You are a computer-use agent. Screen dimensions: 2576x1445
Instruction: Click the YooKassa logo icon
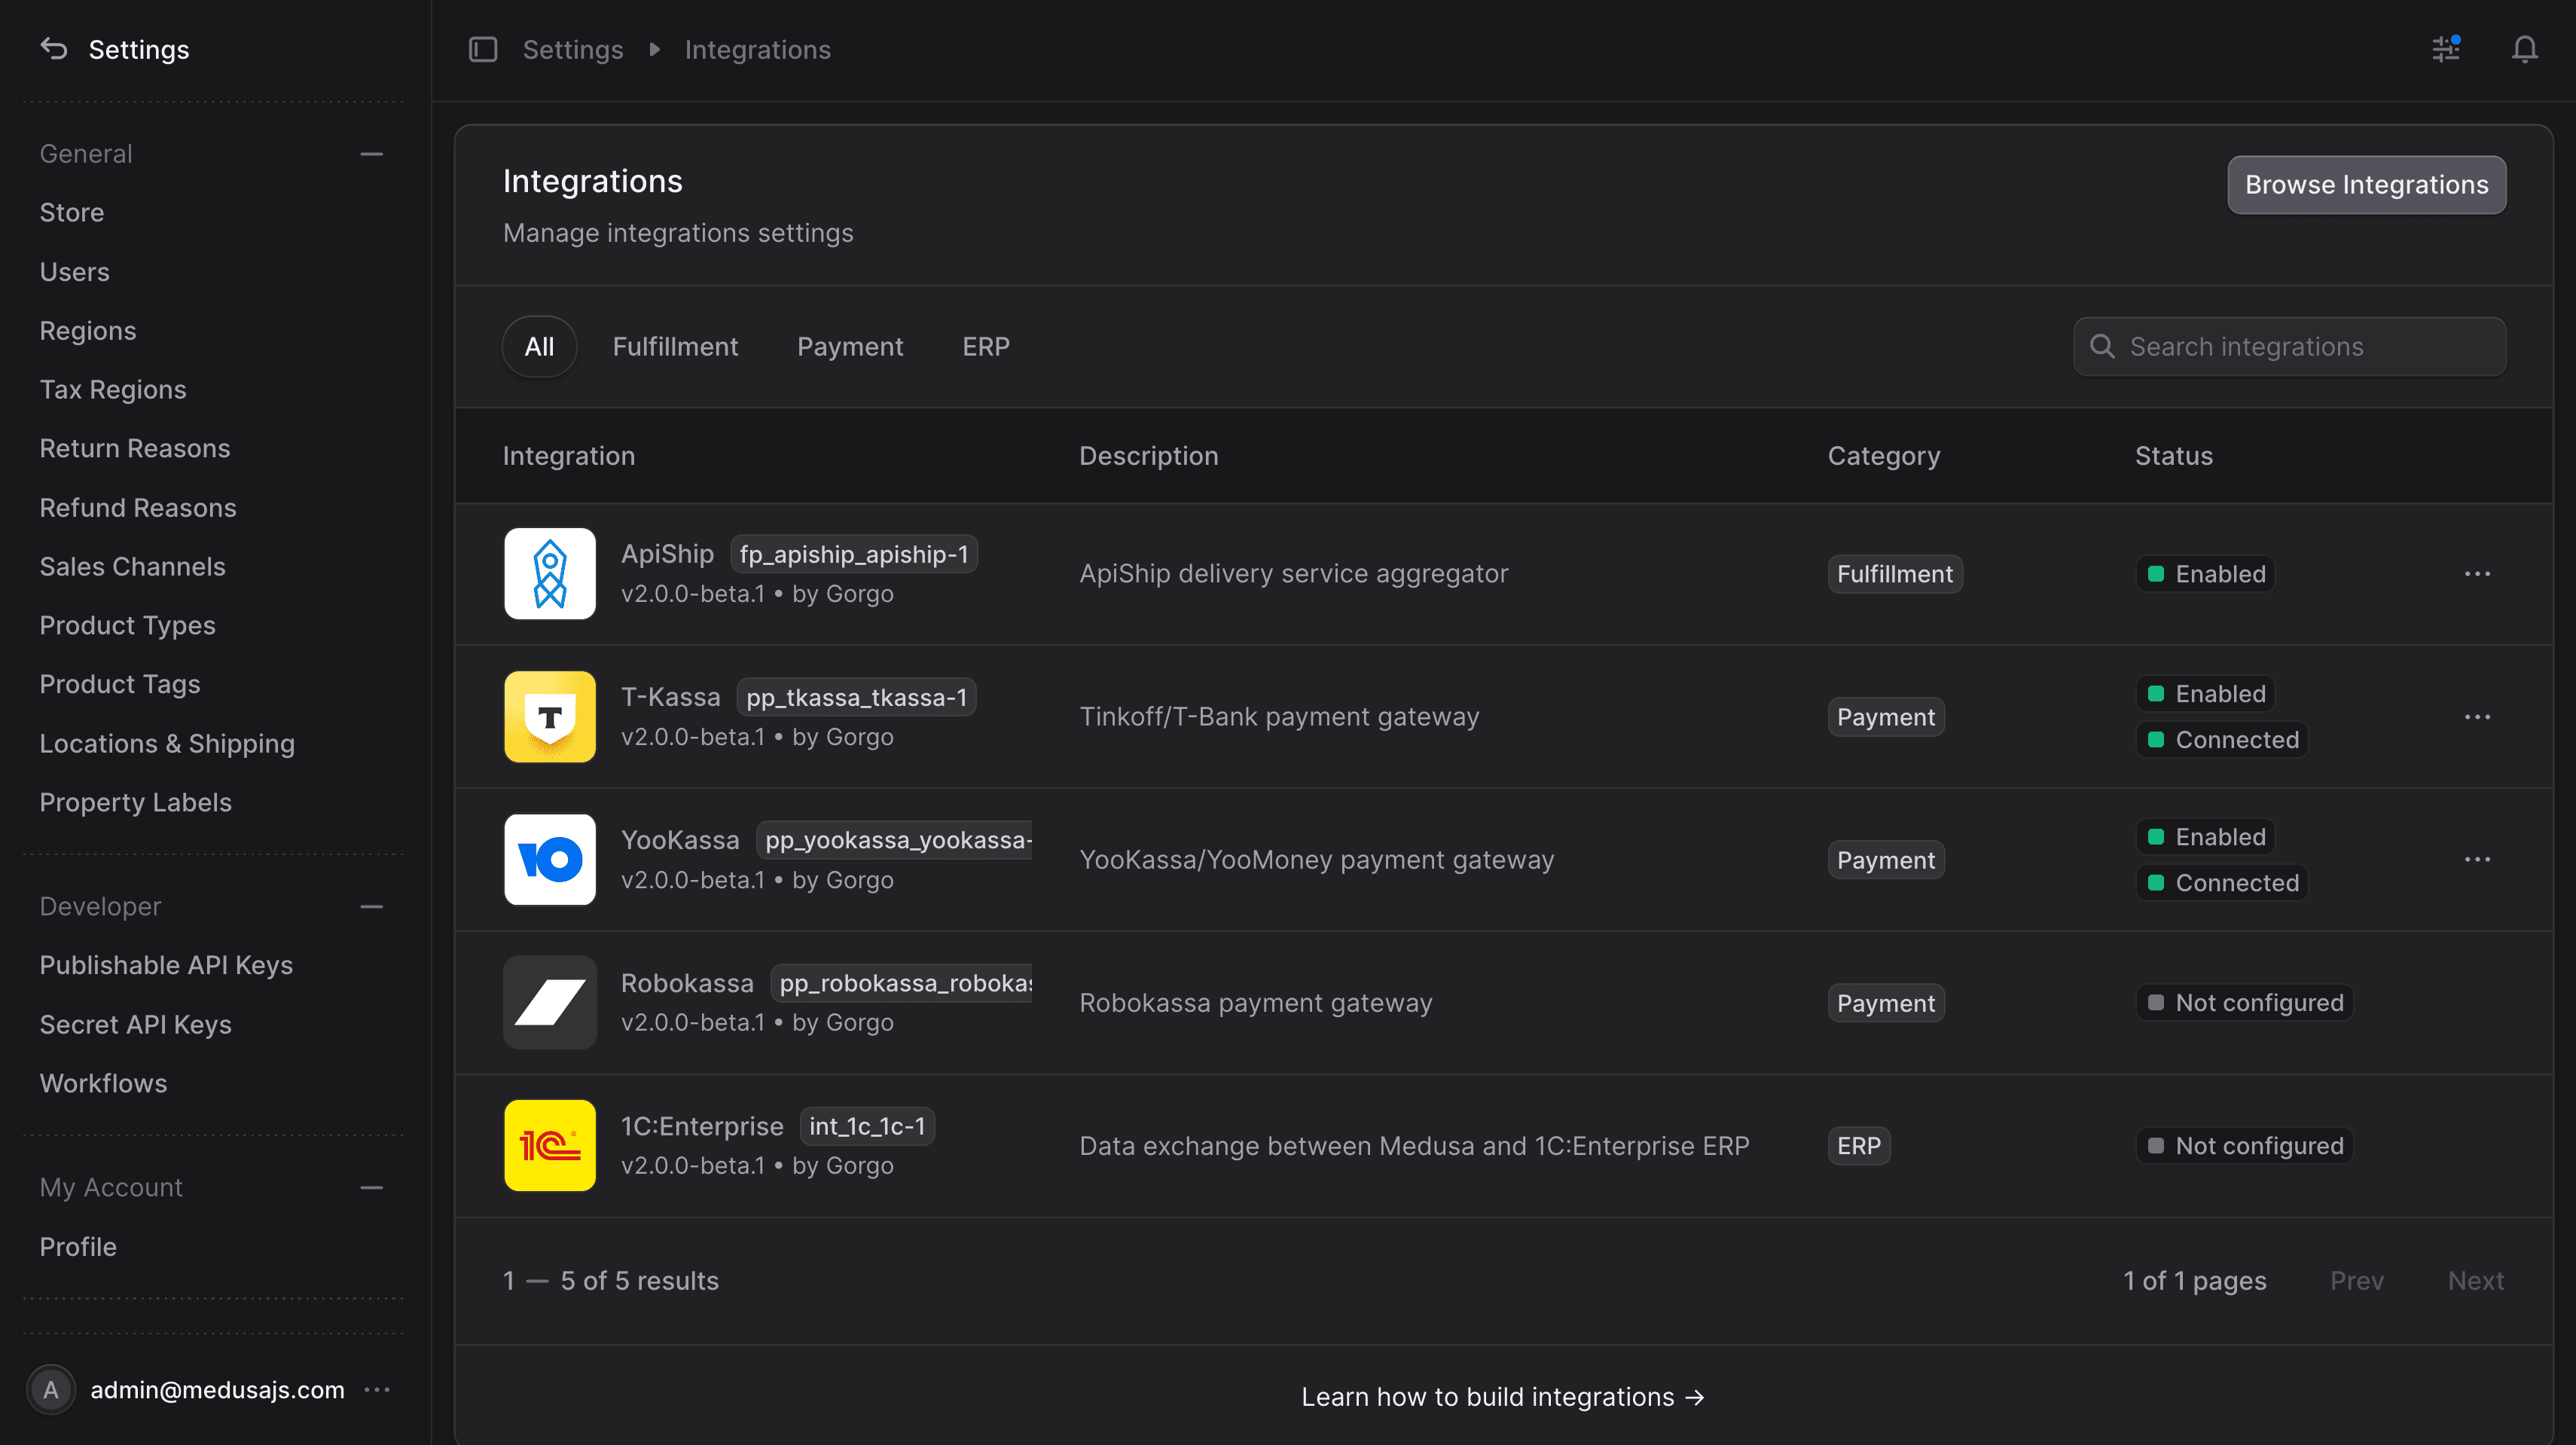coord(550,860)
